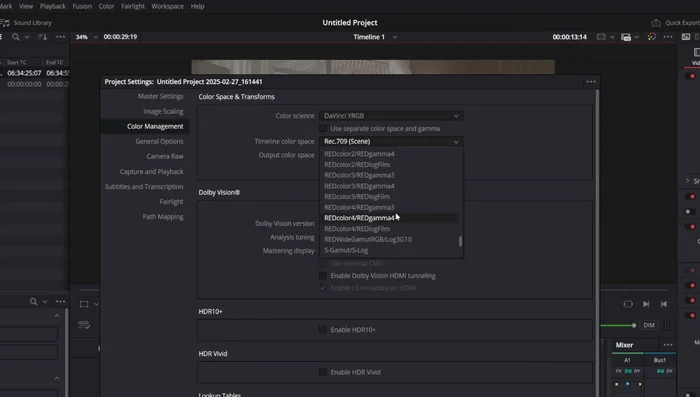
Task: Open the Timeline 1 selector dropdown
Action: [375, 37]
